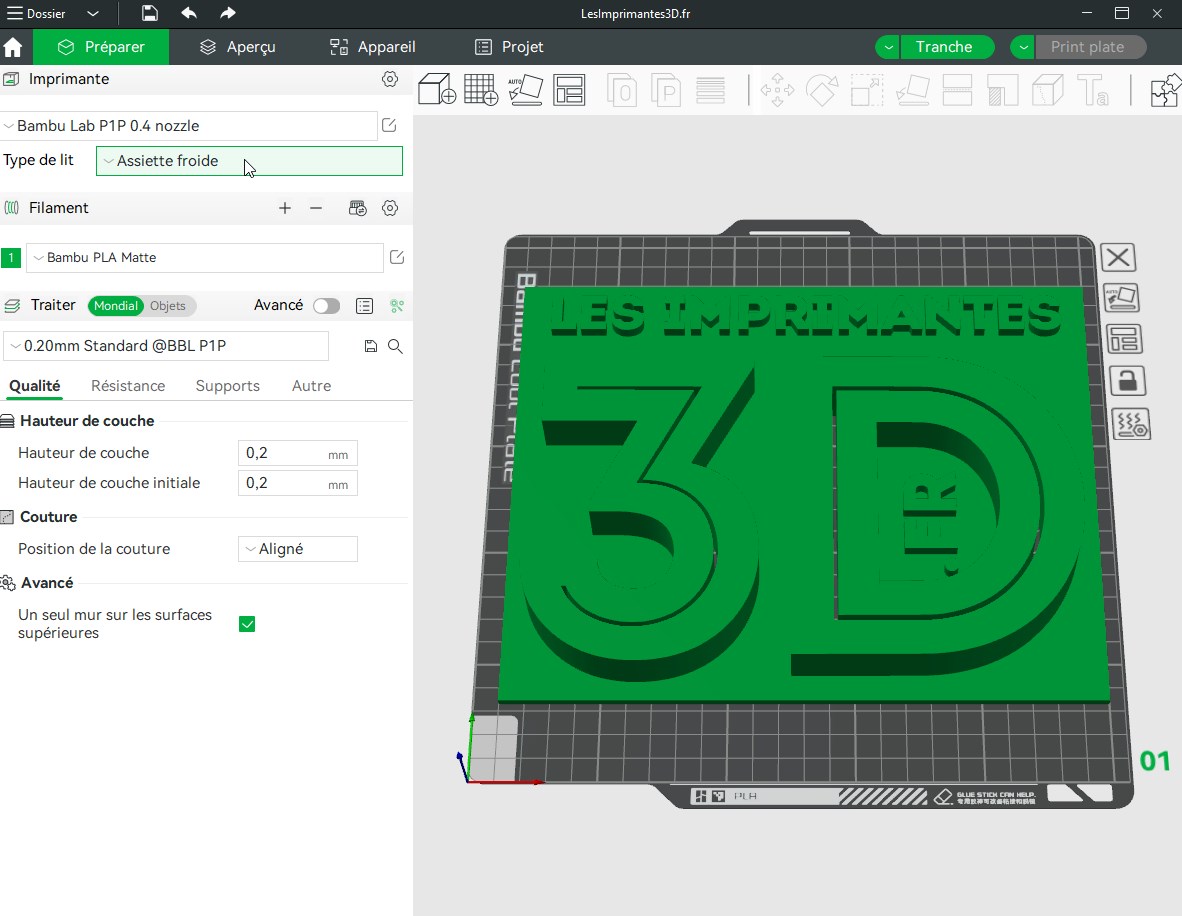Remove the plate with the X icon
Screen dimensions: 1182x916
click(1118, 258)
